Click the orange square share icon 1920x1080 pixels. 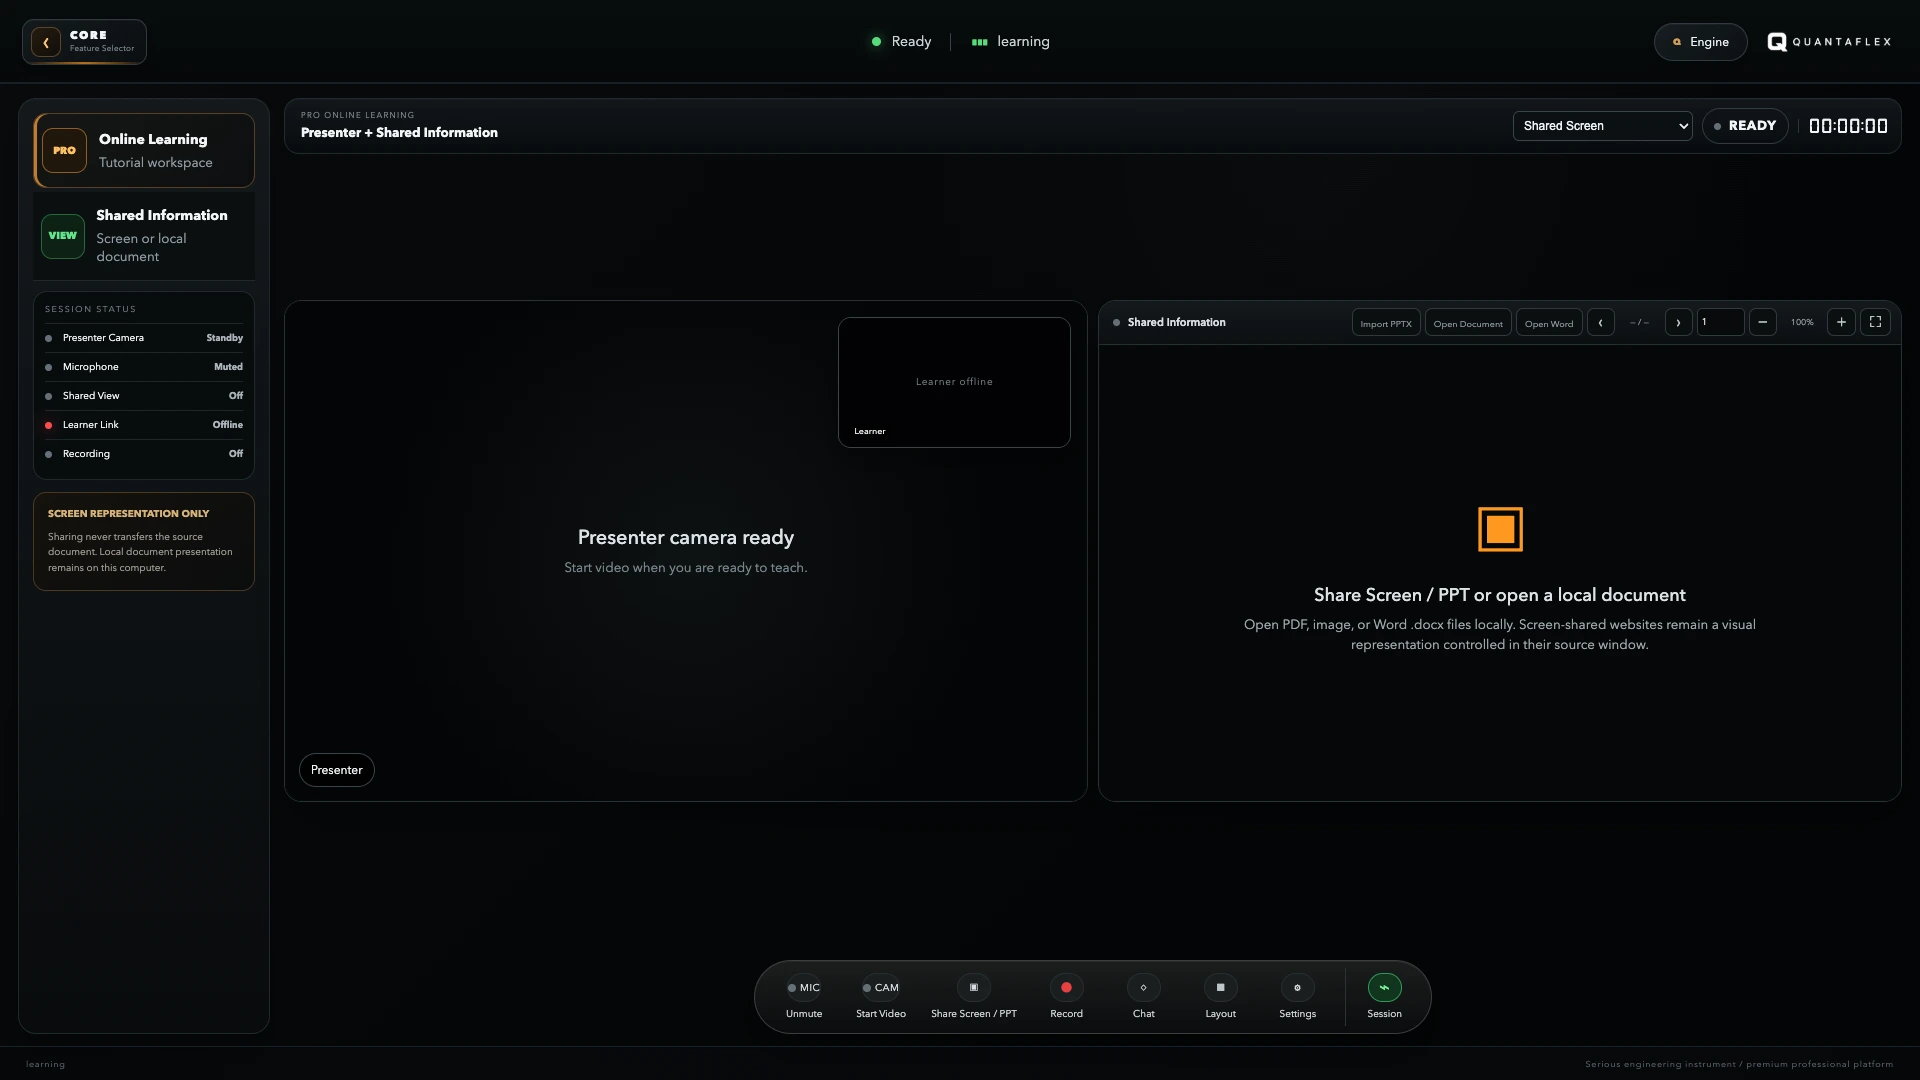[1500, 529]
